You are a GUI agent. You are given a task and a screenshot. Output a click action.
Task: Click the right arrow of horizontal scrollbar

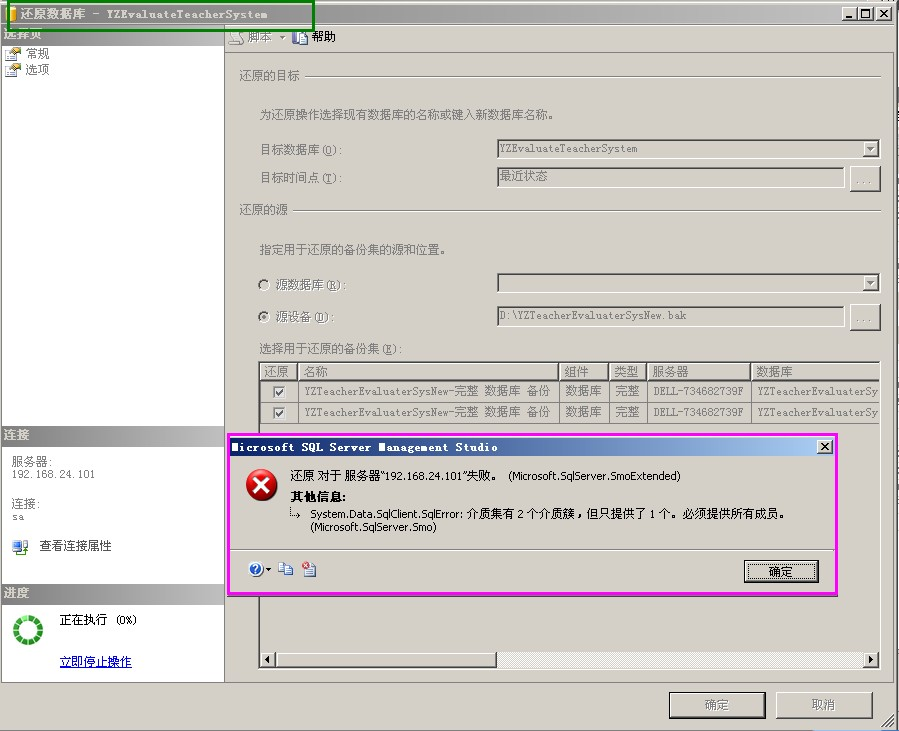pos(871,660)
